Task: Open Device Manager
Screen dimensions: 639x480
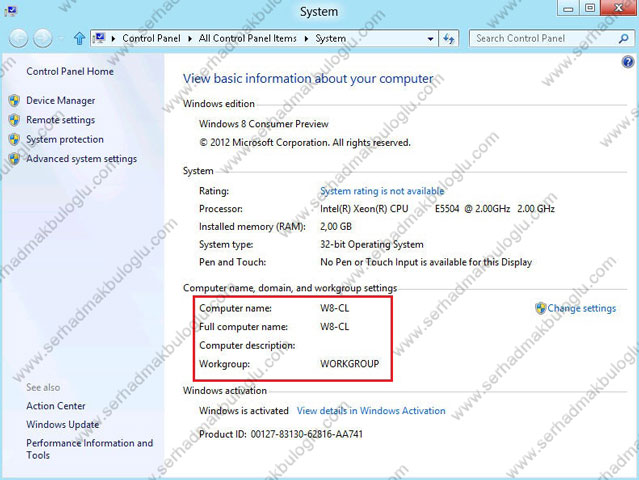Action: (61, 100)
